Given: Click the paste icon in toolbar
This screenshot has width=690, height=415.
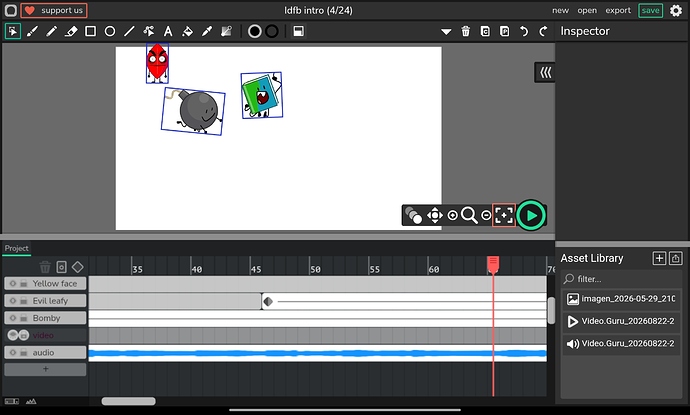Looking at the screenshot, I should pyautogui.click(x=504, y=31).
